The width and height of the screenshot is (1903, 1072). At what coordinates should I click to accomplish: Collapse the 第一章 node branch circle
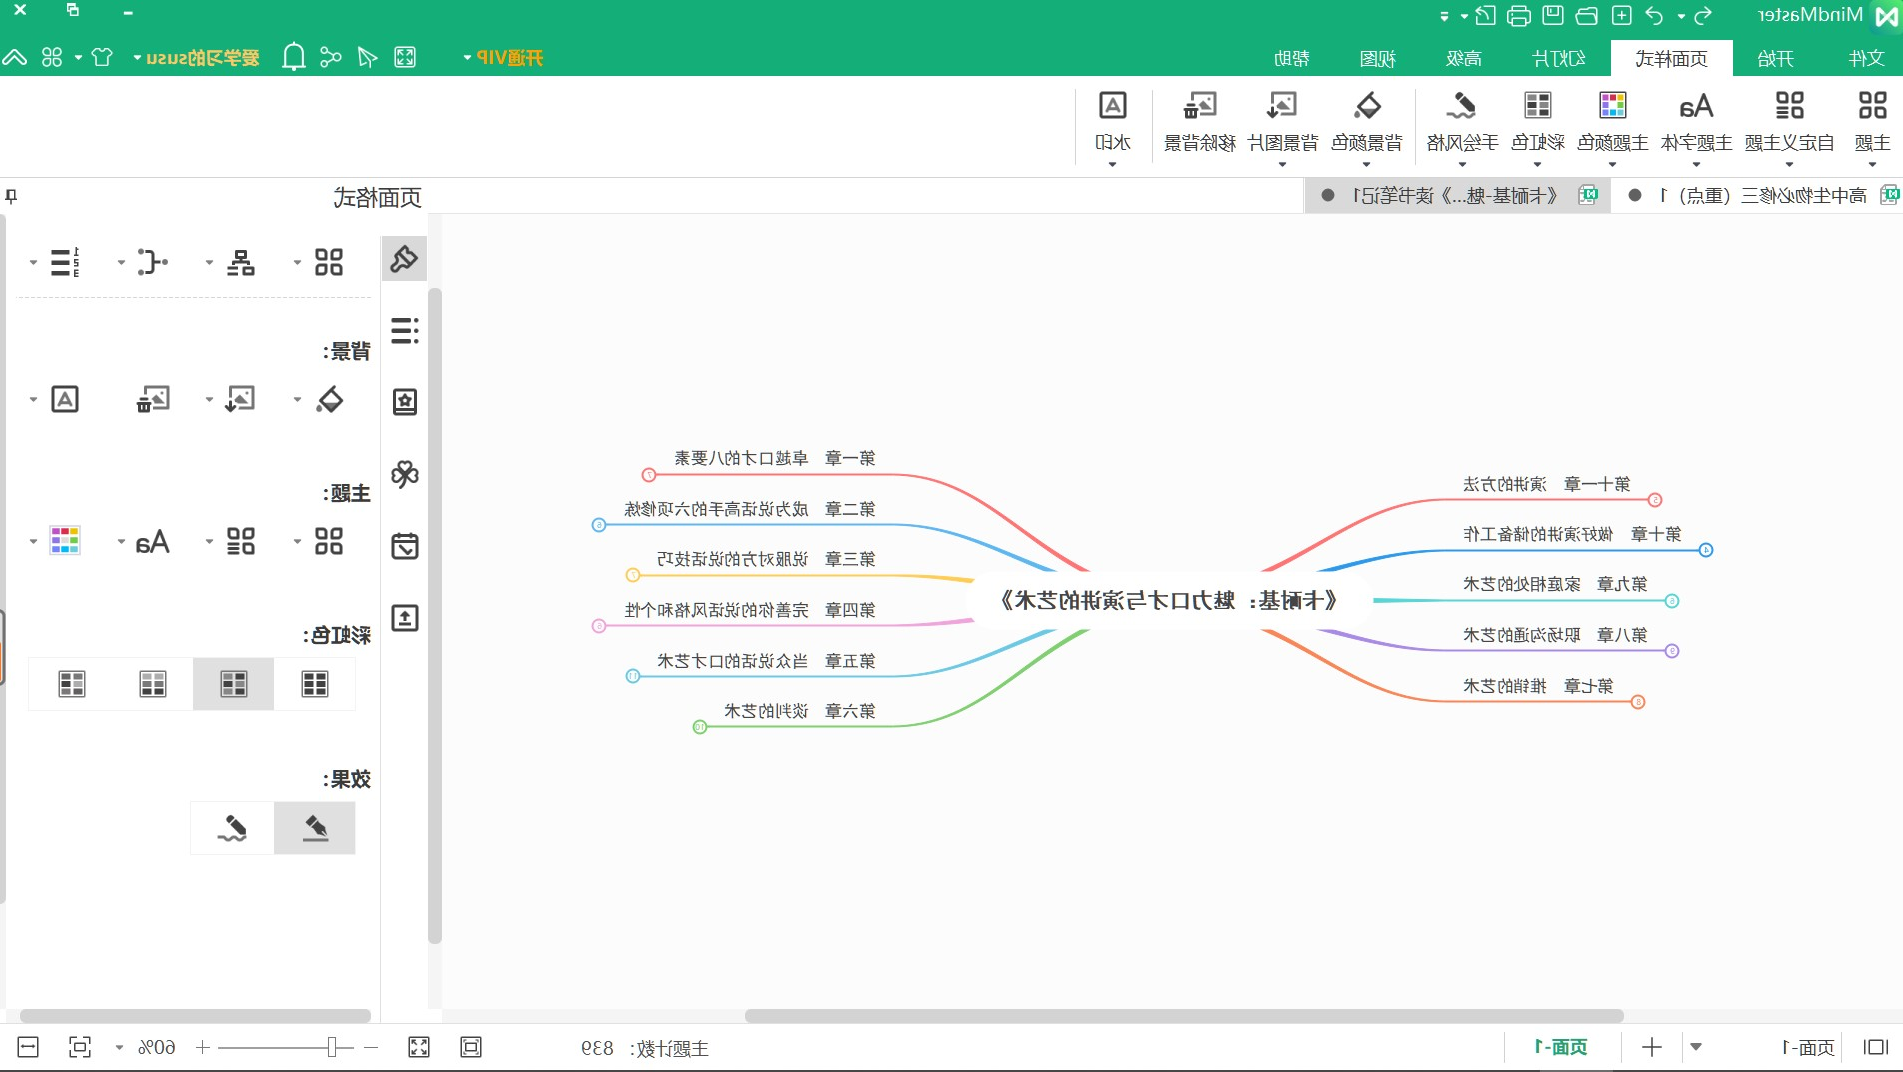point(648,475)
